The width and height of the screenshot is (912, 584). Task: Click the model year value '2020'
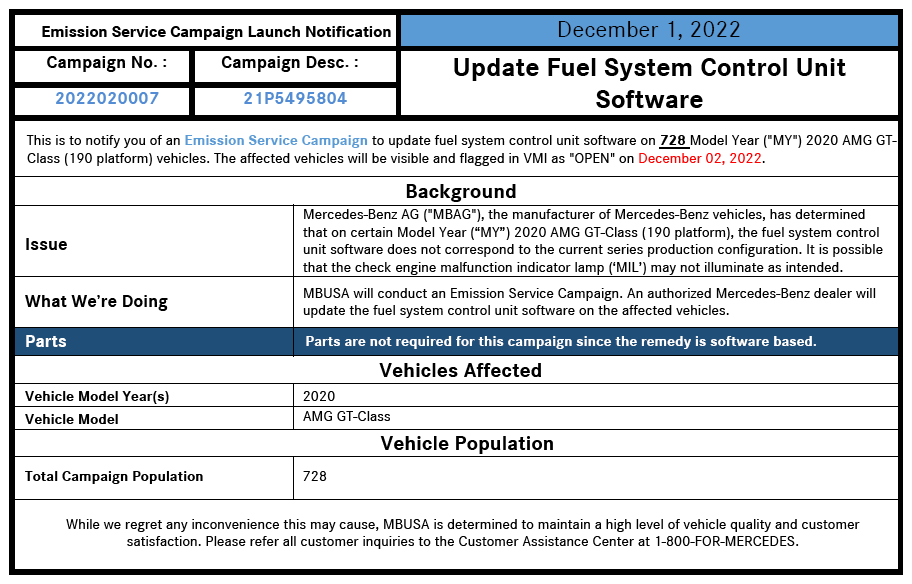click(319, 396)
